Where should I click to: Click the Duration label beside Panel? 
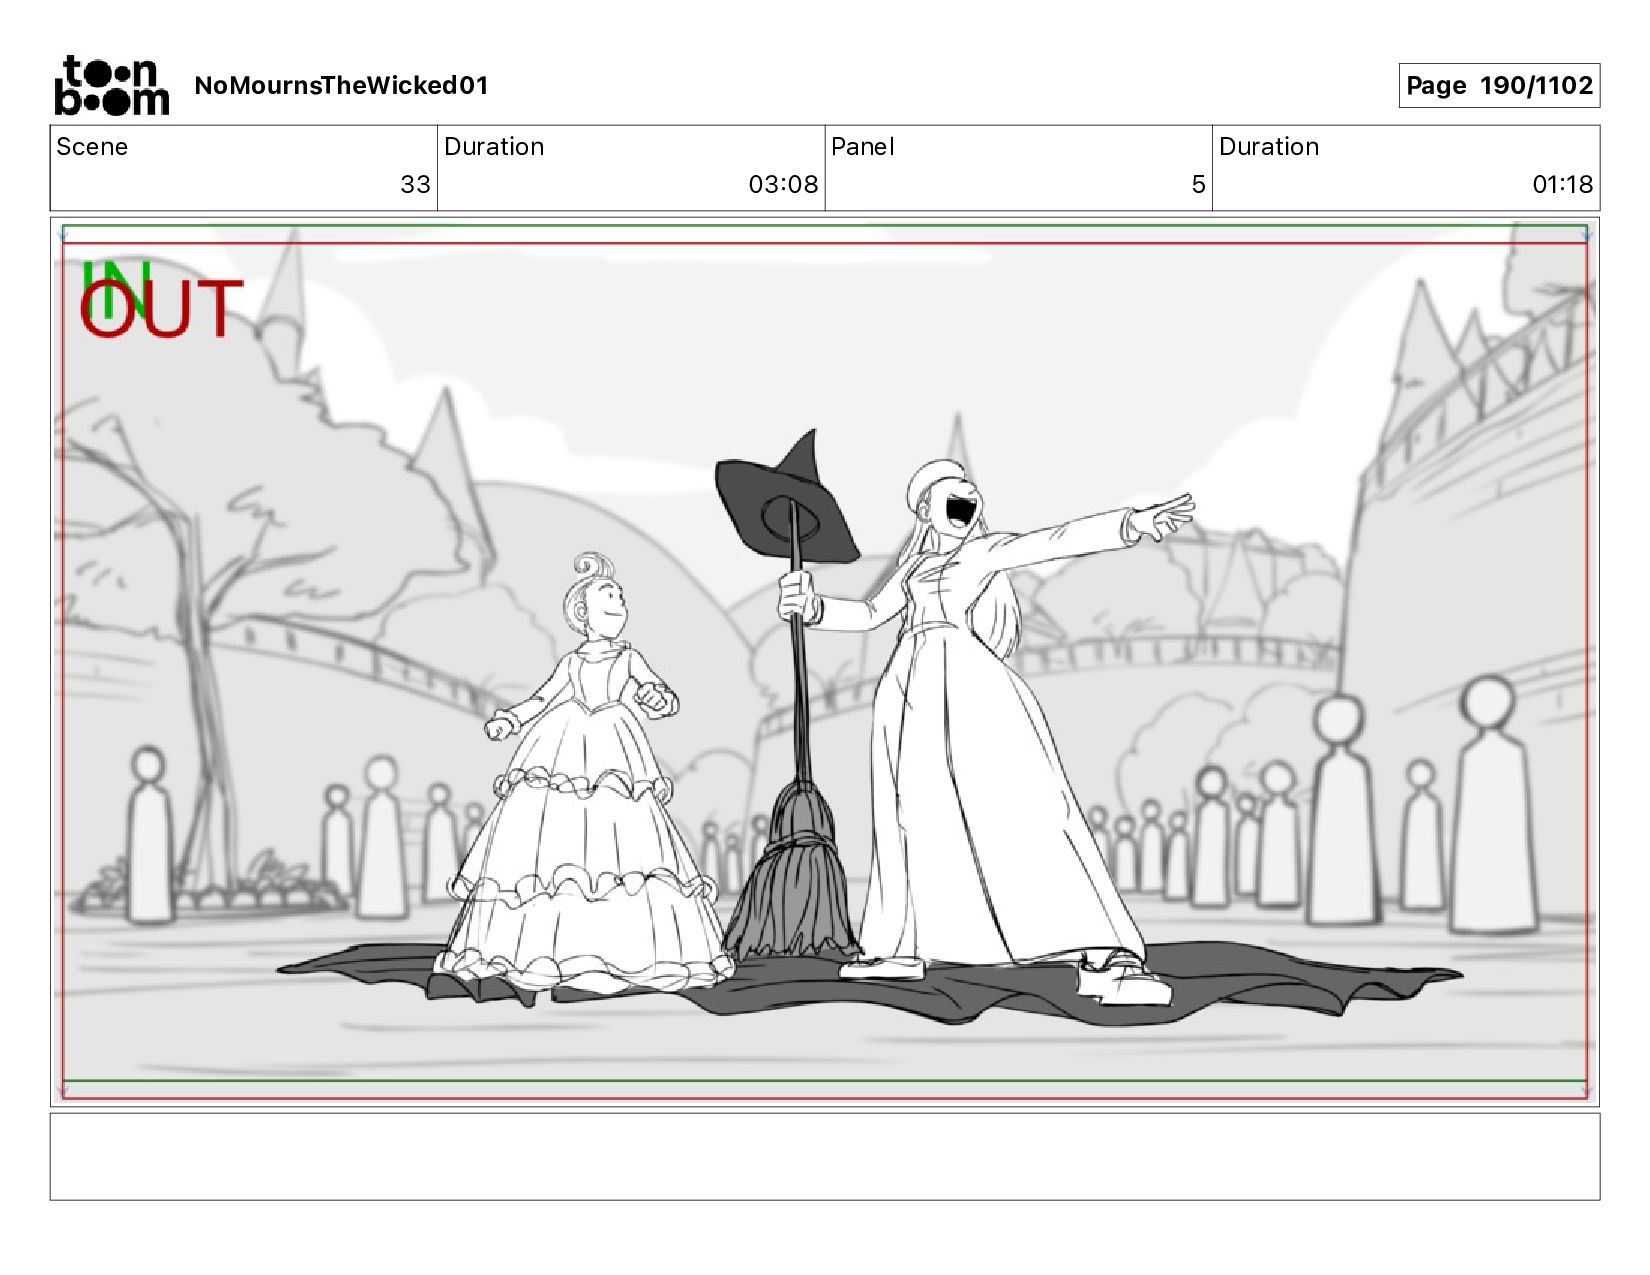(1269, 147)
